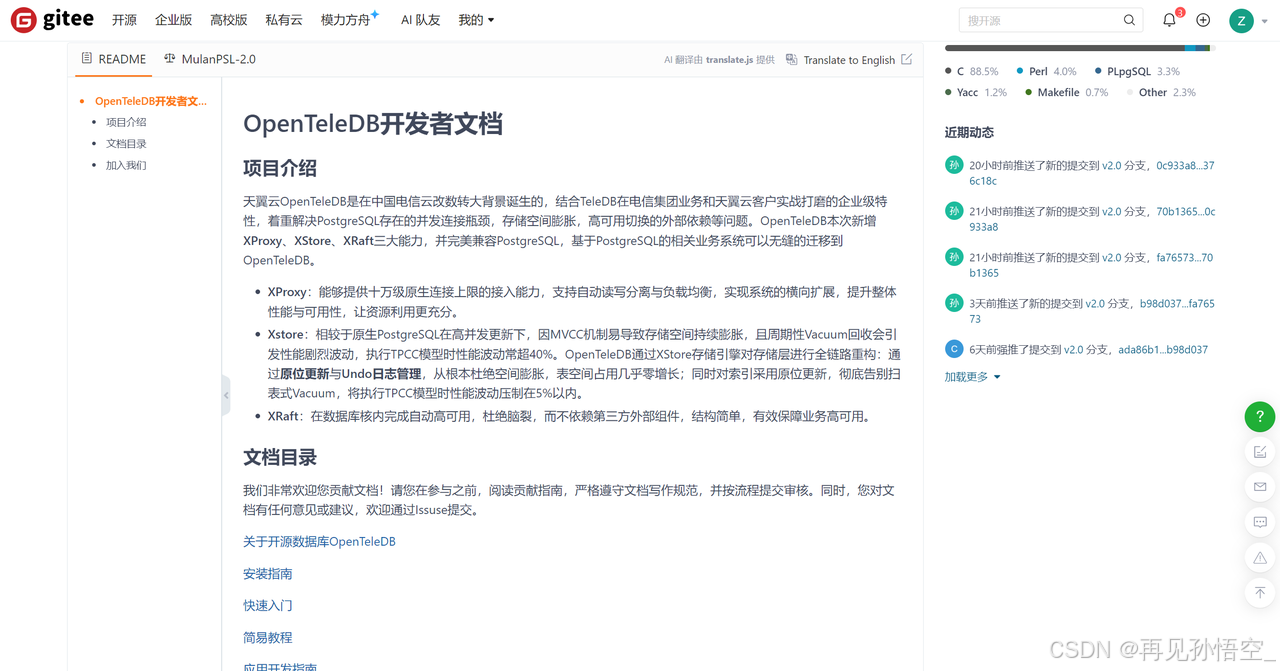
Task: Click the 近期动态 heading
Action: point(969,133)
